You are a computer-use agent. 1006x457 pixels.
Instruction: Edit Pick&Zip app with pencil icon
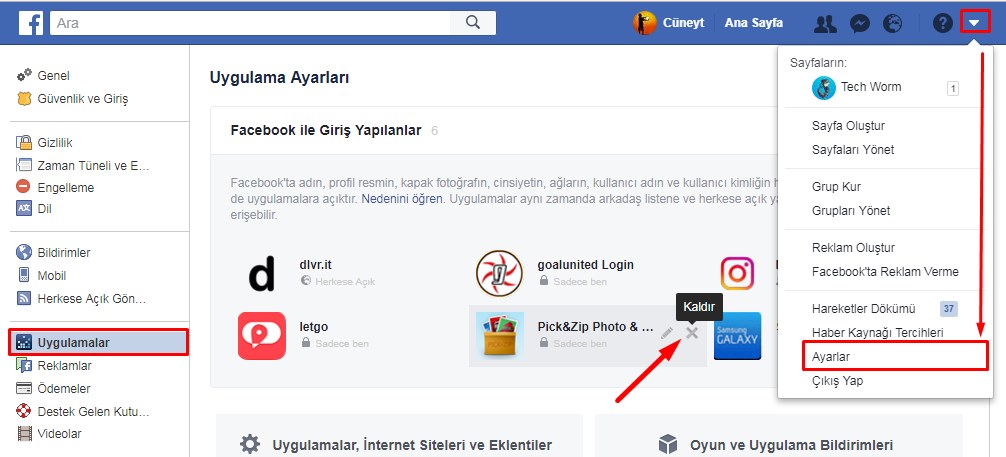667,333
